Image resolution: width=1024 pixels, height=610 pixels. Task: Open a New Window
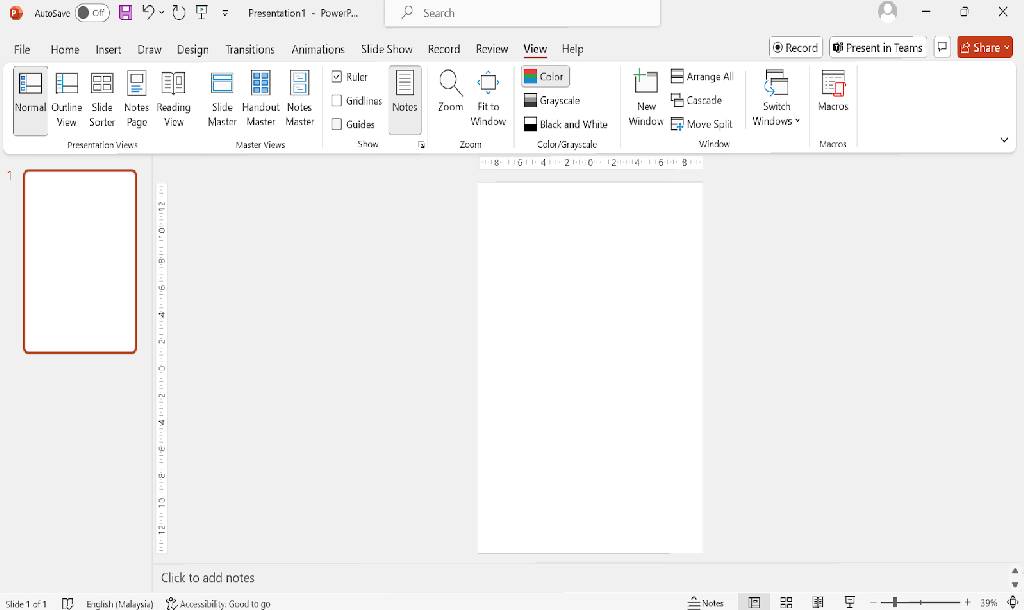(x=646, y=98)
